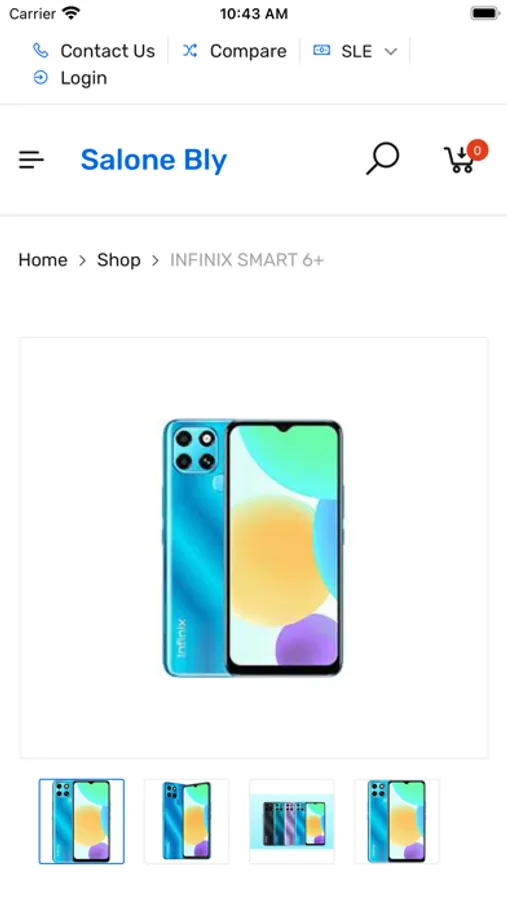Open the Compare link
This screenshot has width=507, height=900.
pyautogui.click(x=248, y=51)
